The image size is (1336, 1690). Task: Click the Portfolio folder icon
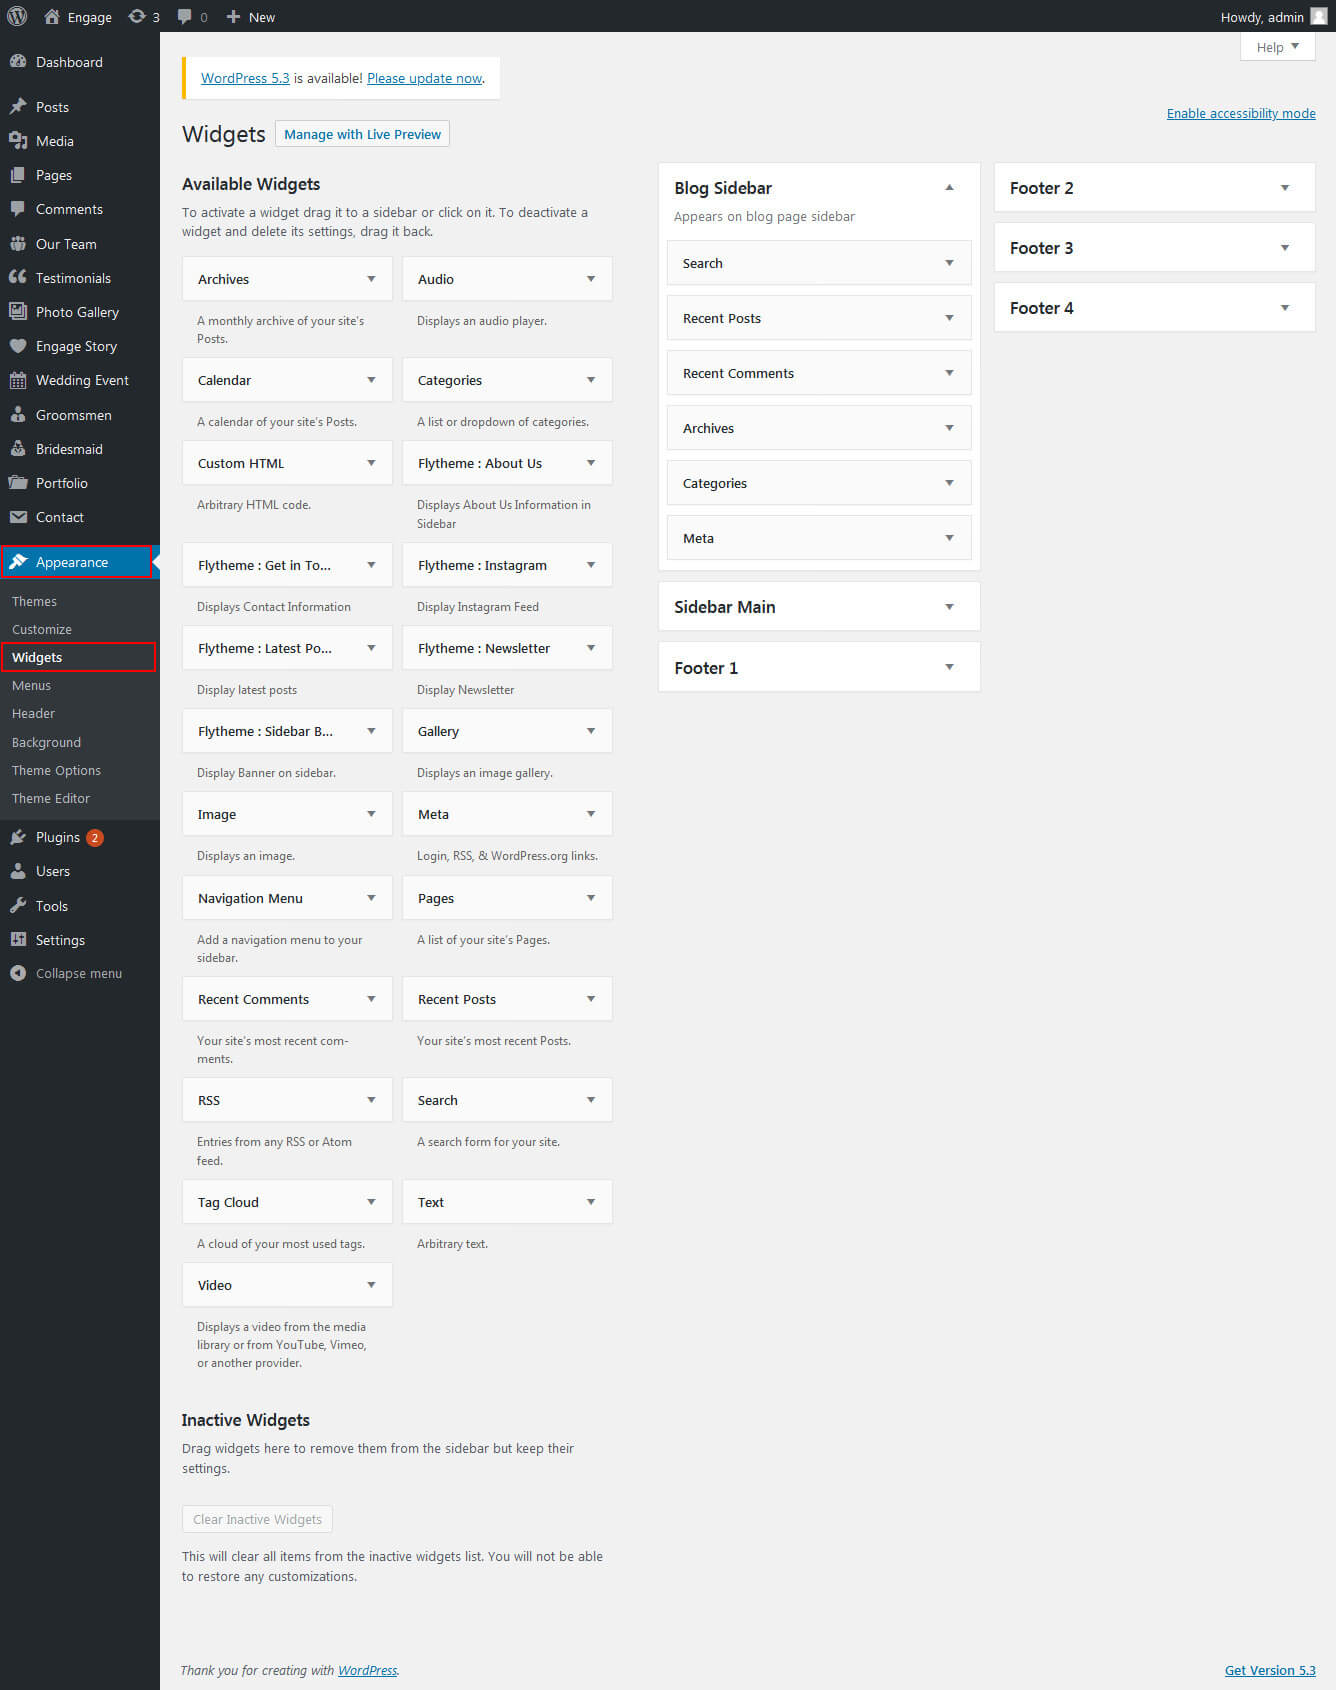[x=18, y=482]
